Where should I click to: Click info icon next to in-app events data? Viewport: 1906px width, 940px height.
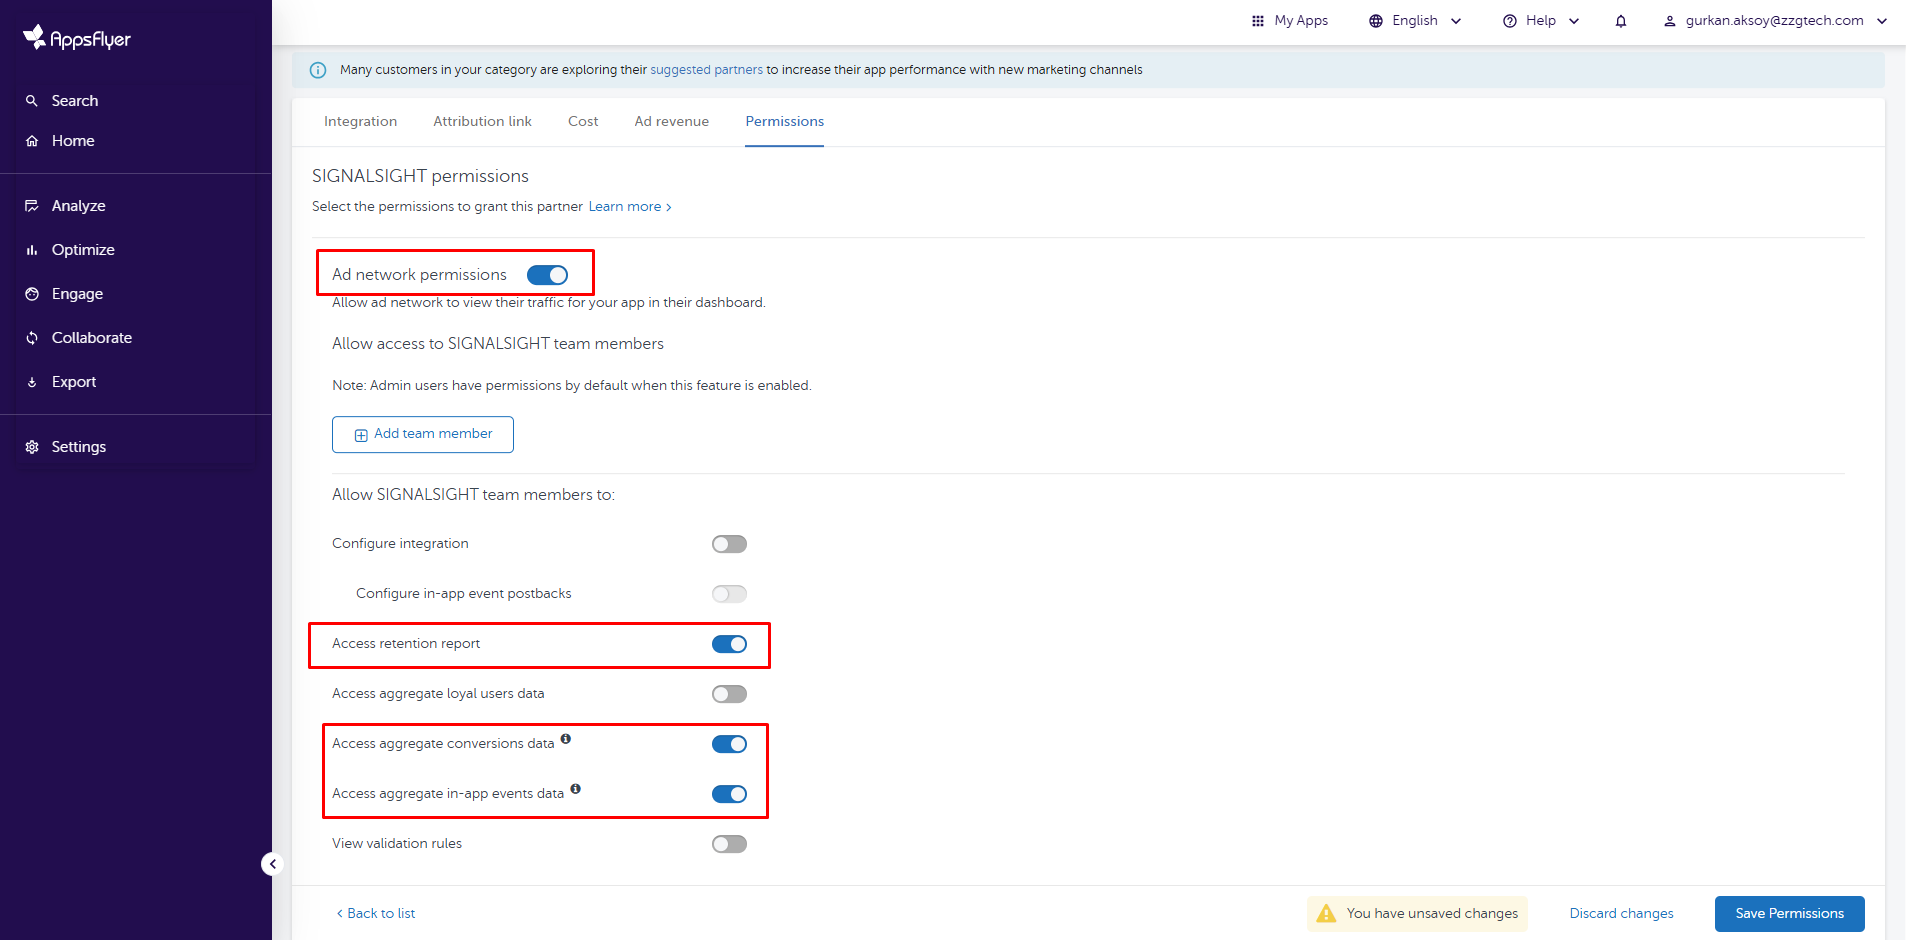point(576,789)
